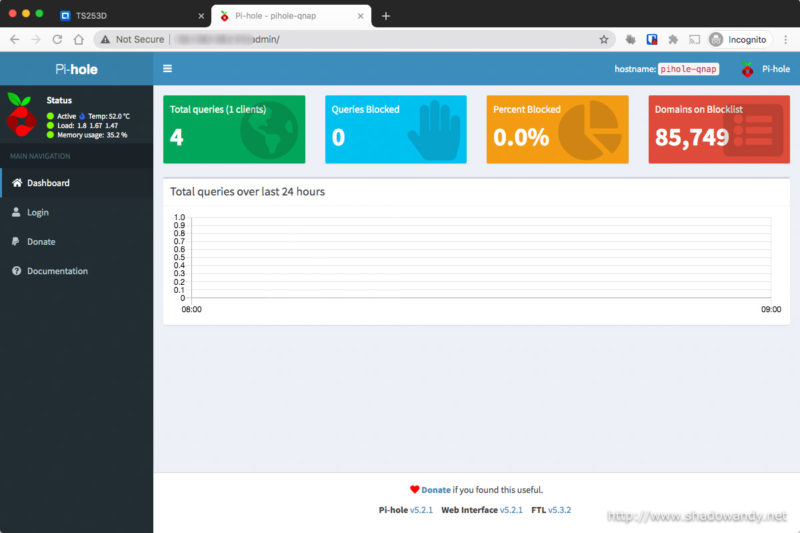
Task: Bookmark this page with the star icon
Action: 604,39
